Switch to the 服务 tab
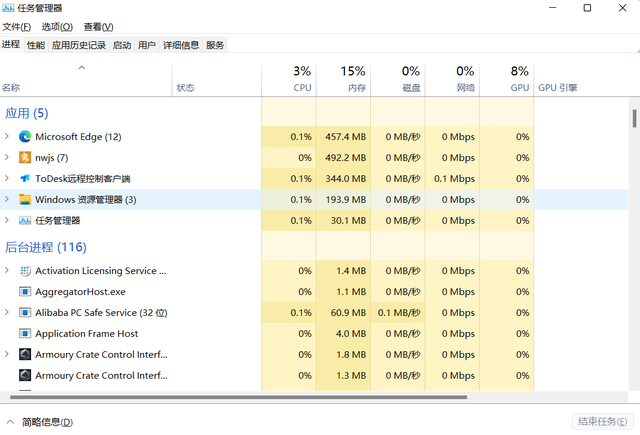 (215, 45)
